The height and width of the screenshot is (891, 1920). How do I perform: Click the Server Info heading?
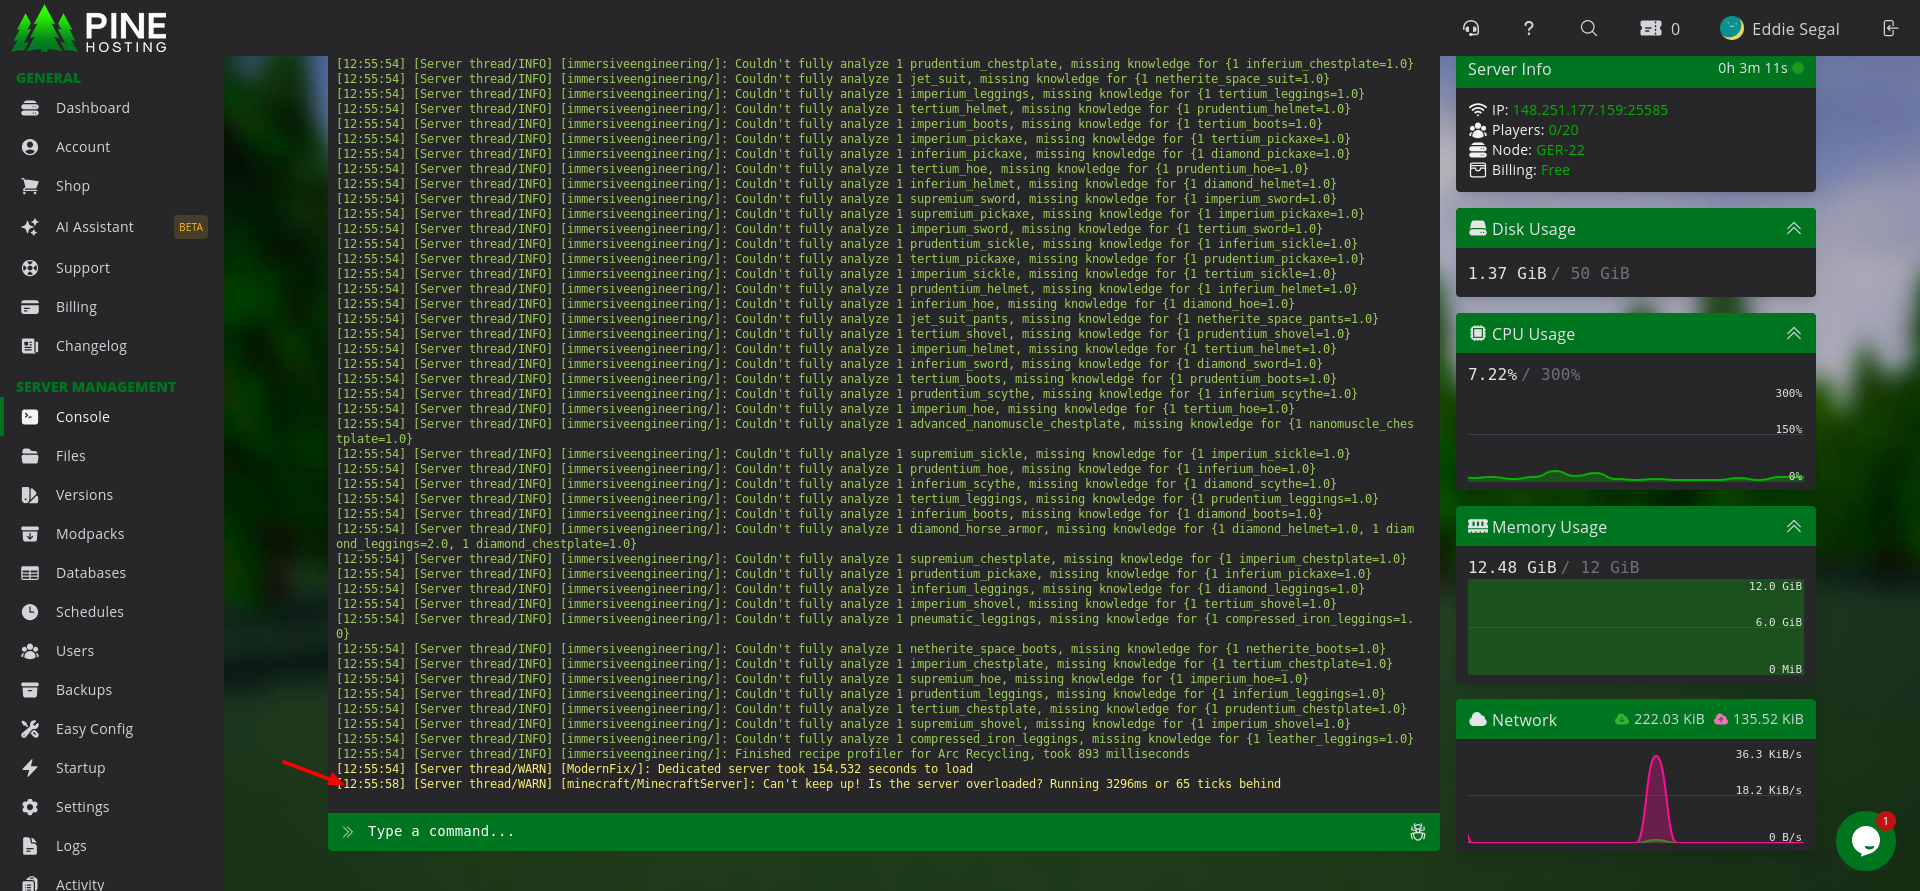(x=1509, y=69)
